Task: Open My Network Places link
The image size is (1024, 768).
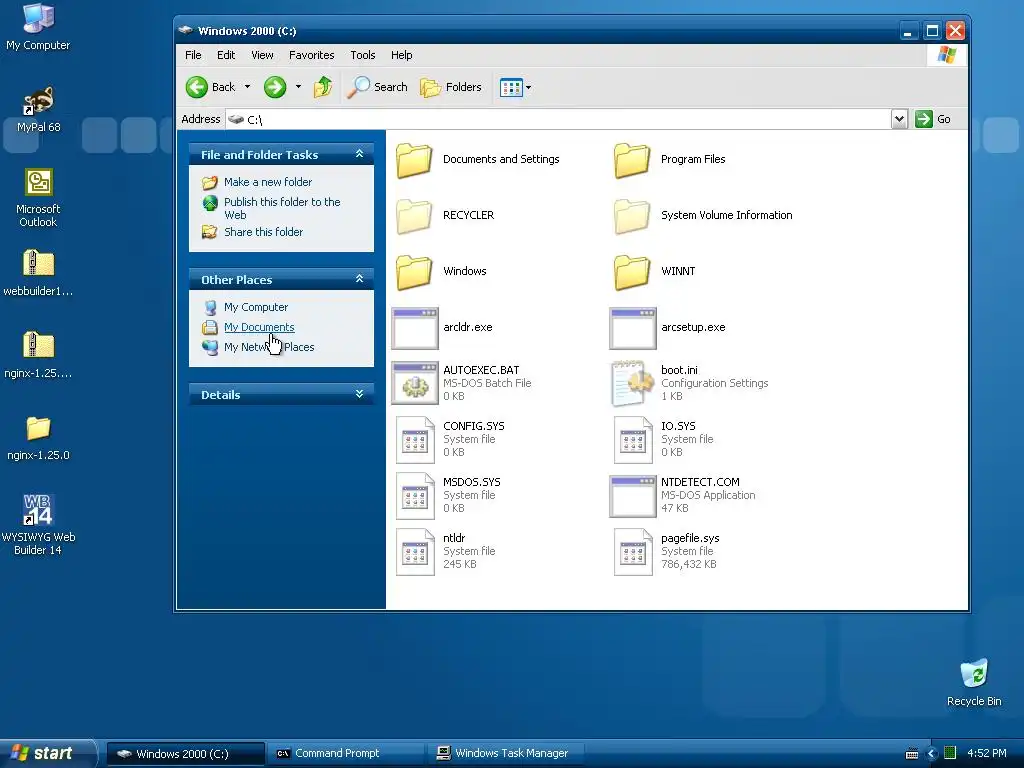Action: (x=269, y=347)
